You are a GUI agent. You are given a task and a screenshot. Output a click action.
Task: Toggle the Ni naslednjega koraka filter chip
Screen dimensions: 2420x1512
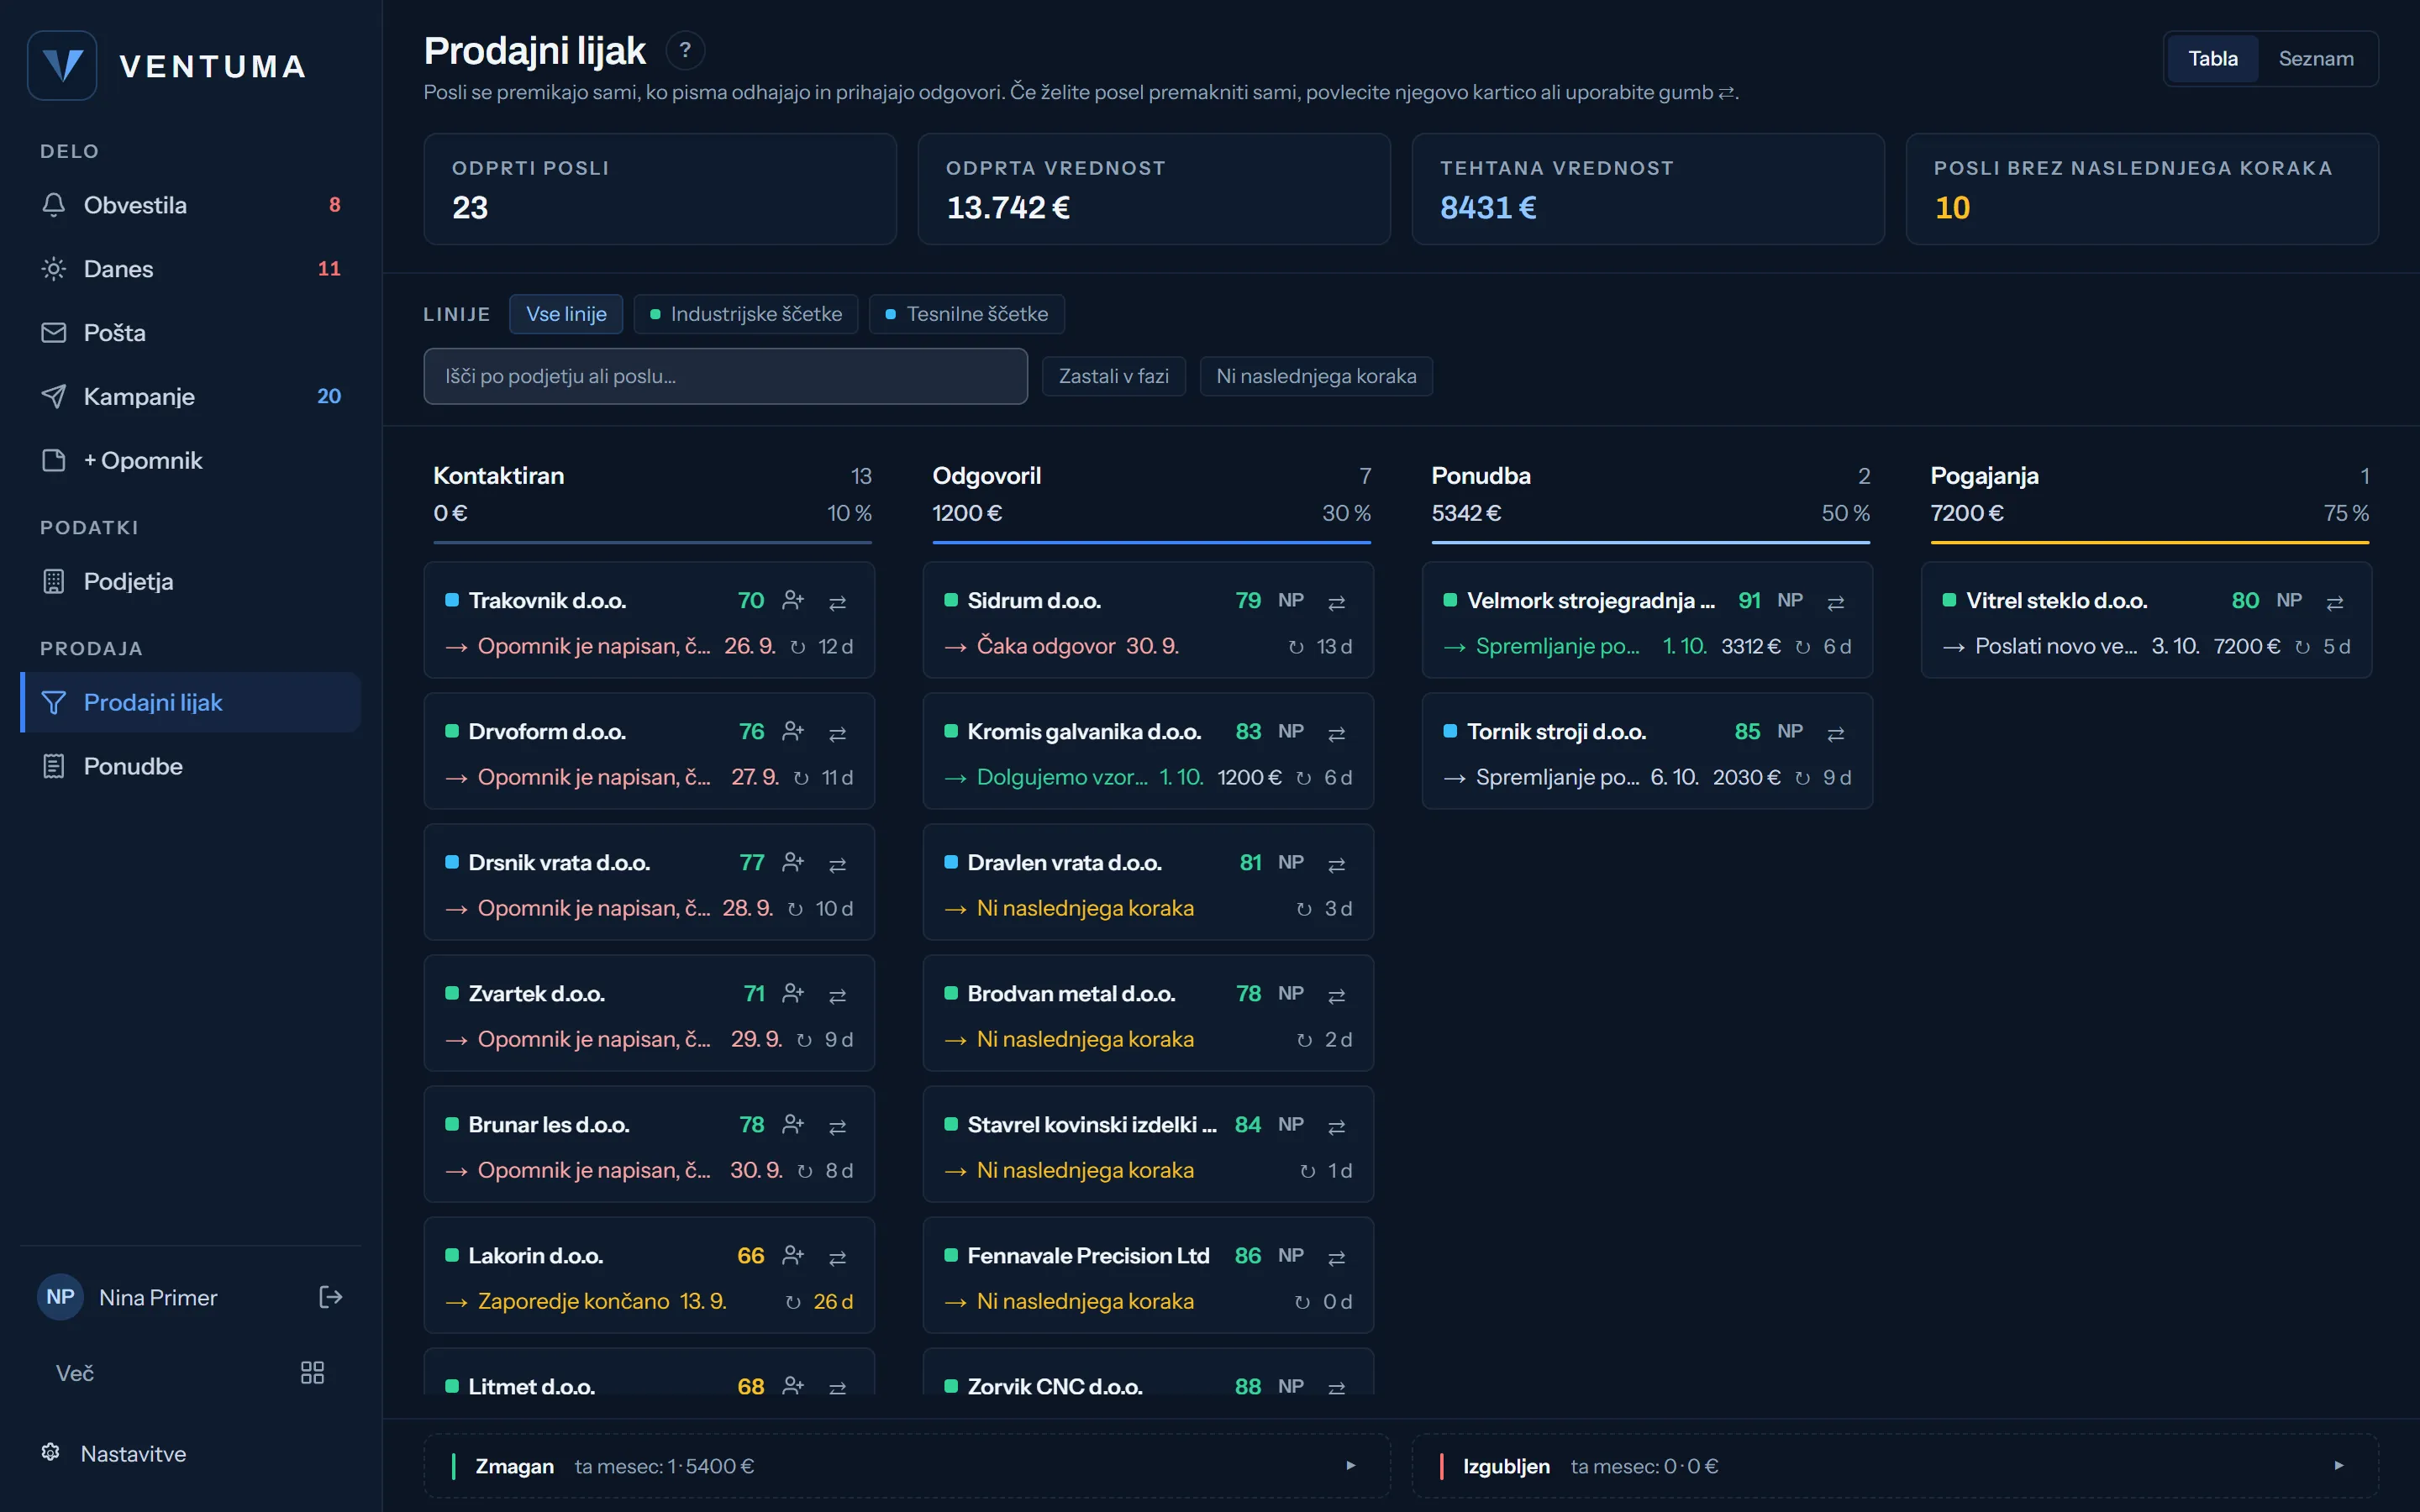pos(1316,376)
